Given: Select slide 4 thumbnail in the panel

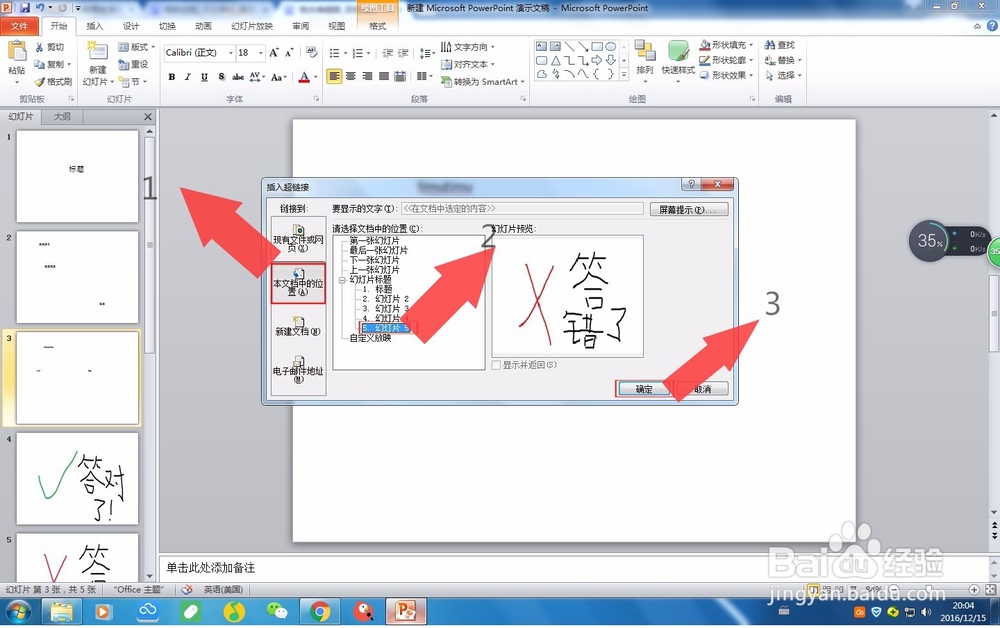Looking at the screenshot, I should click(75, 480).
